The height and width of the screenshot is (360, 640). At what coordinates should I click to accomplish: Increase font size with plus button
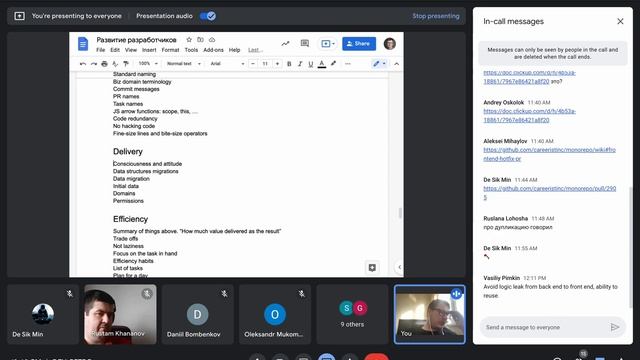[278, 64]
